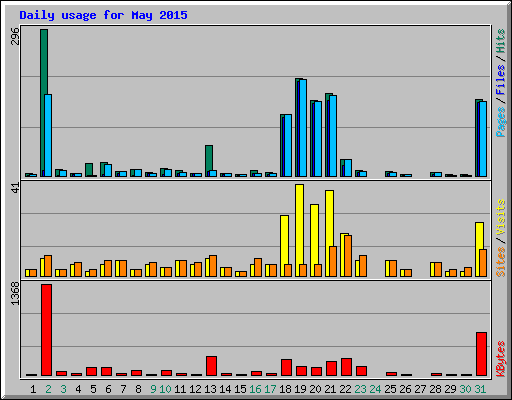The width and height of the screenshot is (512, 400).
Task: Click the red KBytes bar for day 31
Action: (481, 354)
